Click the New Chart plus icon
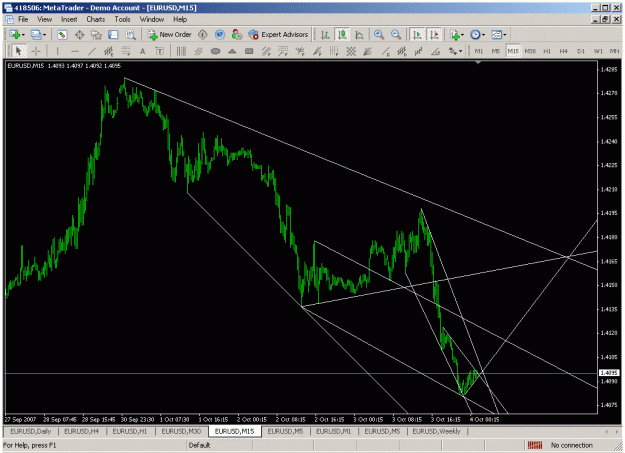The width and height of the screenshot is (625, 453). [x=15, y=35]
